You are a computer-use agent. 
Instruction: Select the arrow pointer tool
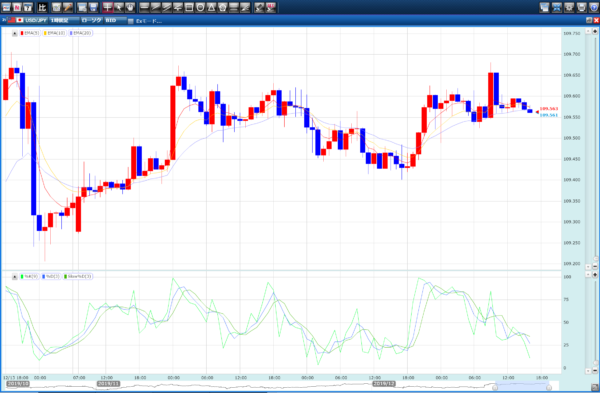coord(119,7)
